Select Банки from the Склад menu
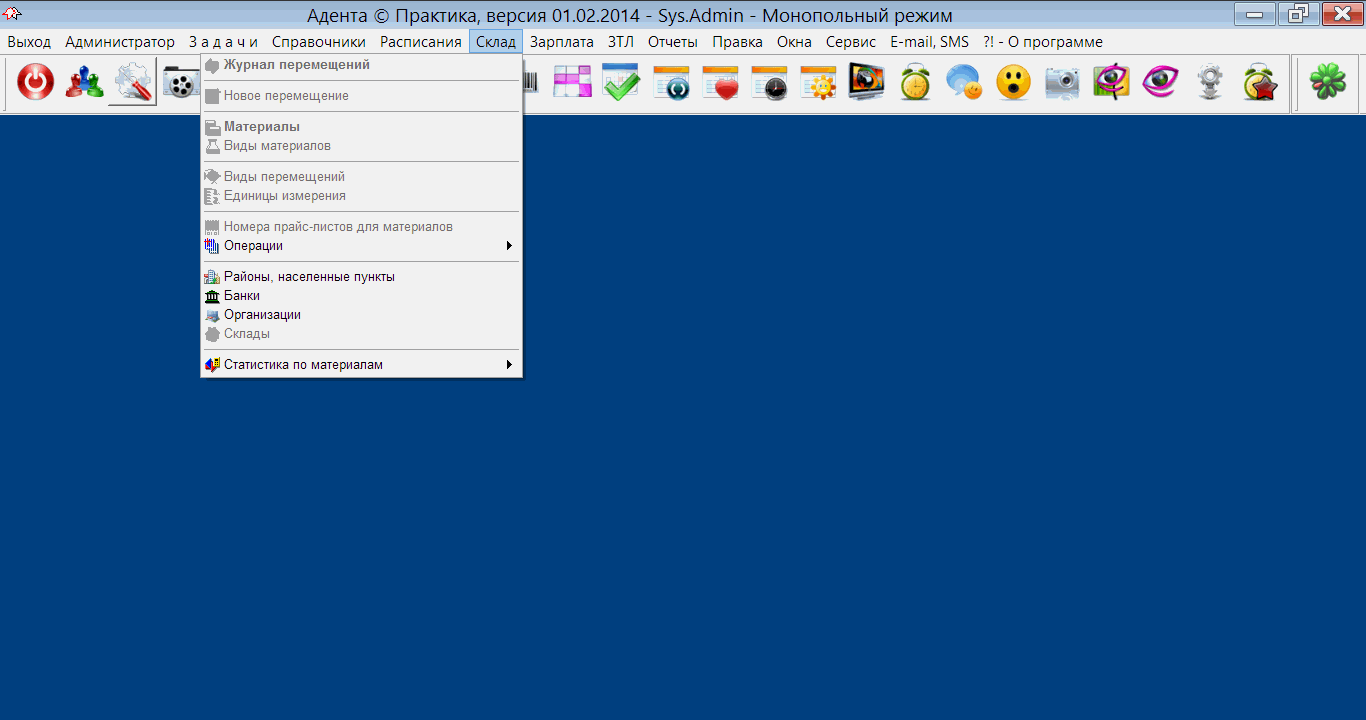Image resolution: width=1366 pixels, height=720 pixels. click(242, 296)
